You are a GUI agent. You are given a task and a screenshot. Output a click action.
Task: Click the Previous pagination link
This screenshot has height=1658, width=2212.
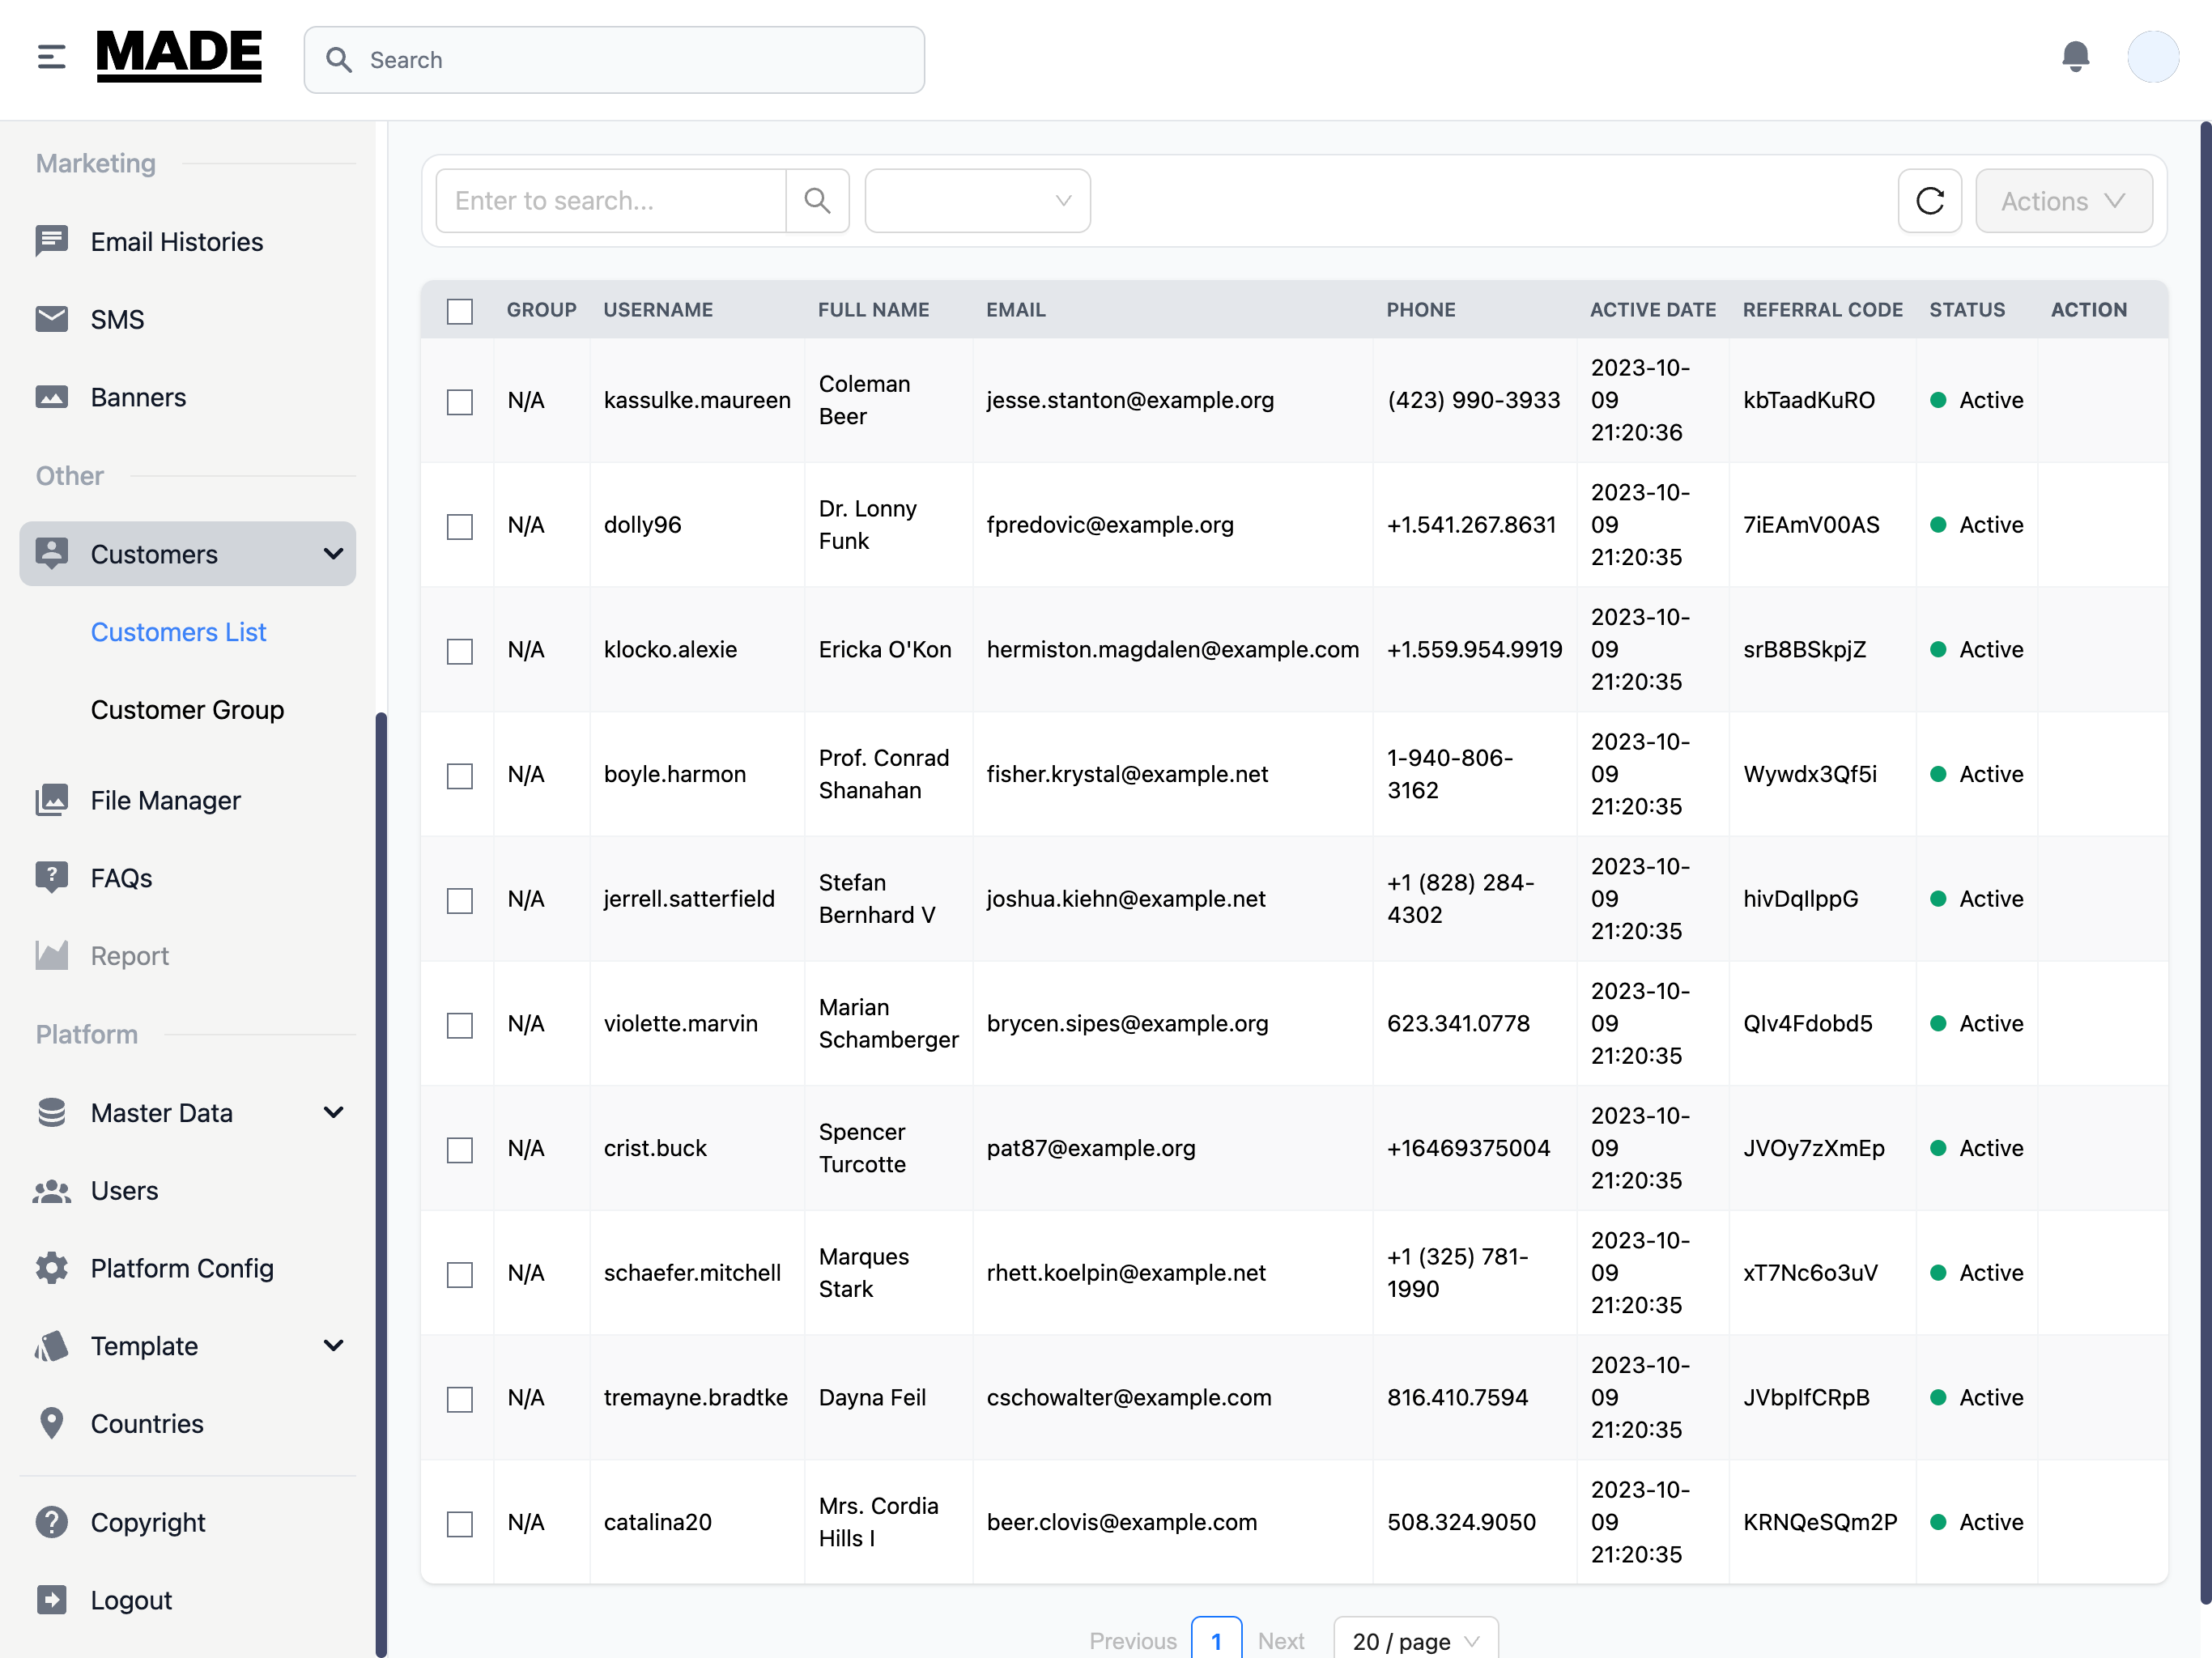(x=1132, y=1641)
